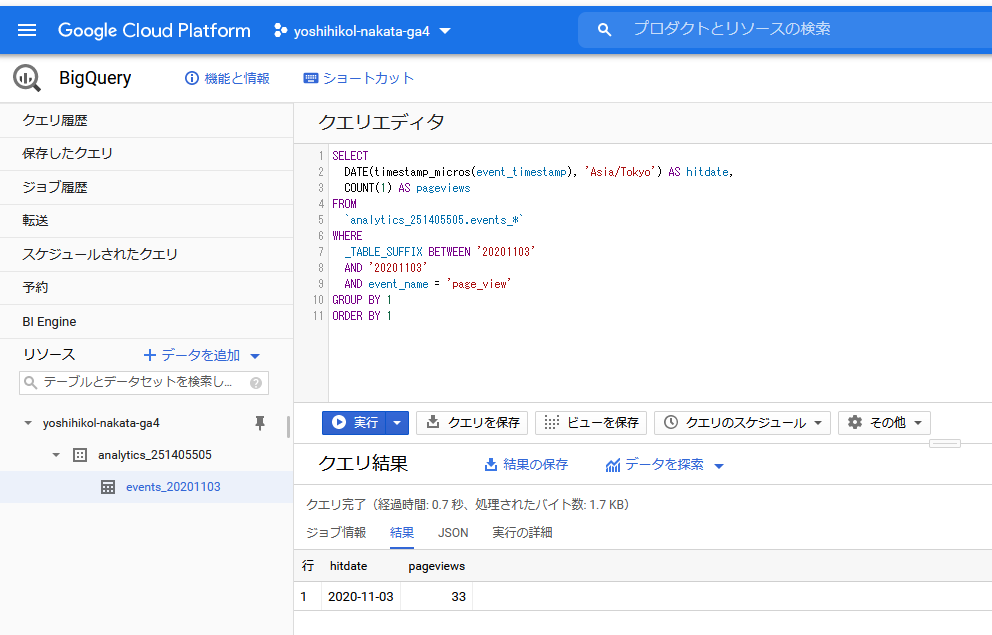Screen dimensions: 992x635
Task: Unpin the yoshihikol-nakata-ga4 project
Action: click(259, 423)
